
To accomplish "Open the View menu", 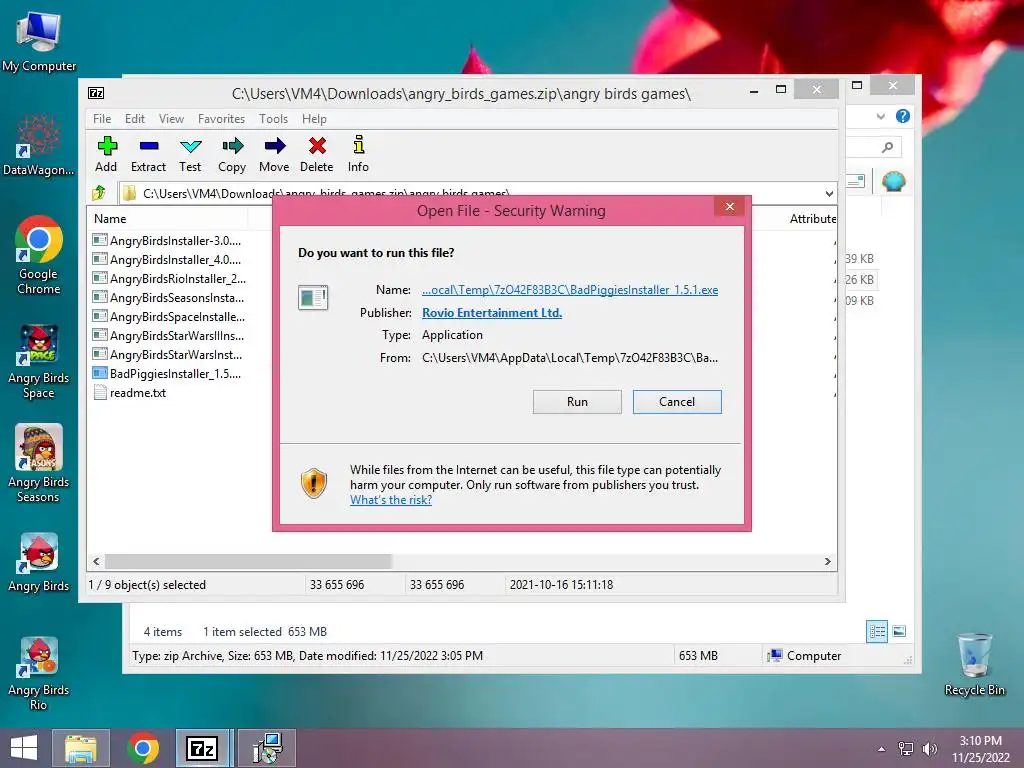I will (x=171, y=119).
